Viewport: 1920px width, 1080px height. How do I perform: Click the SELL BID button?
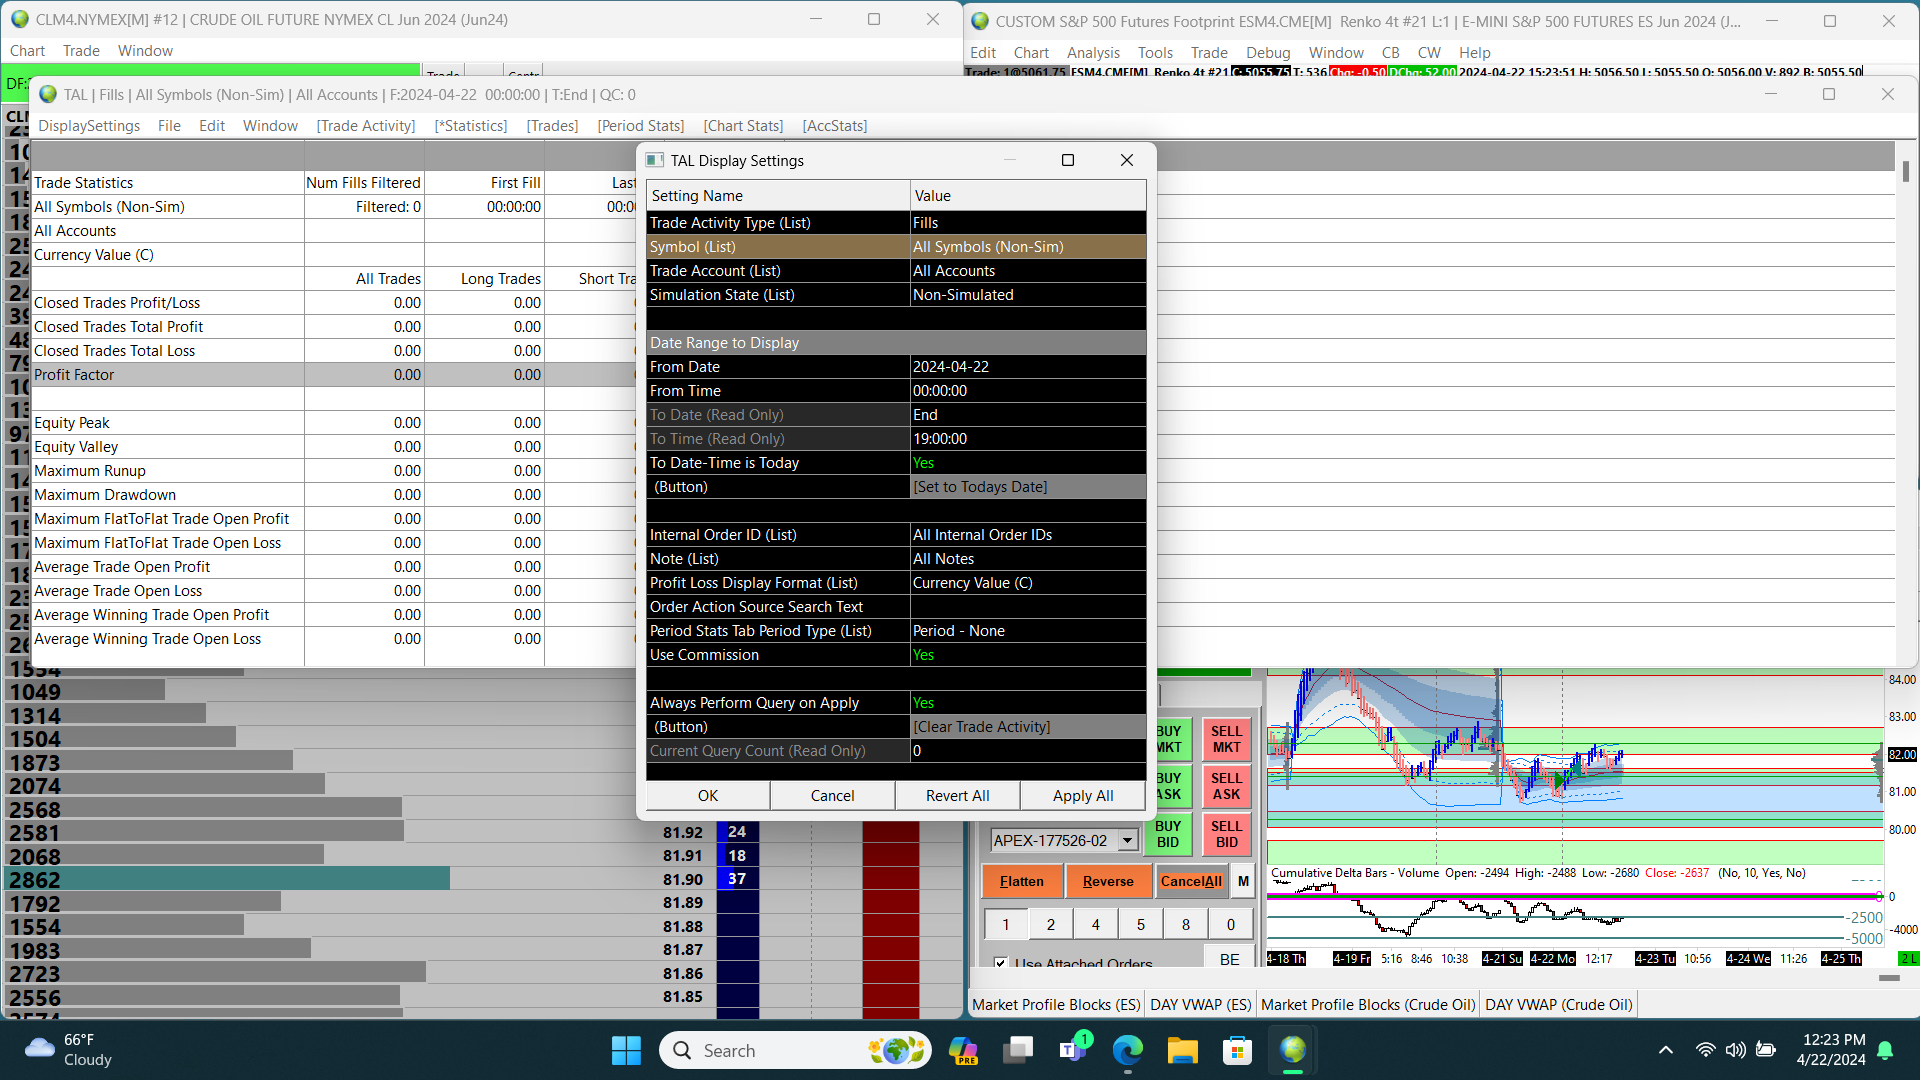click(x=1226, y=834)
